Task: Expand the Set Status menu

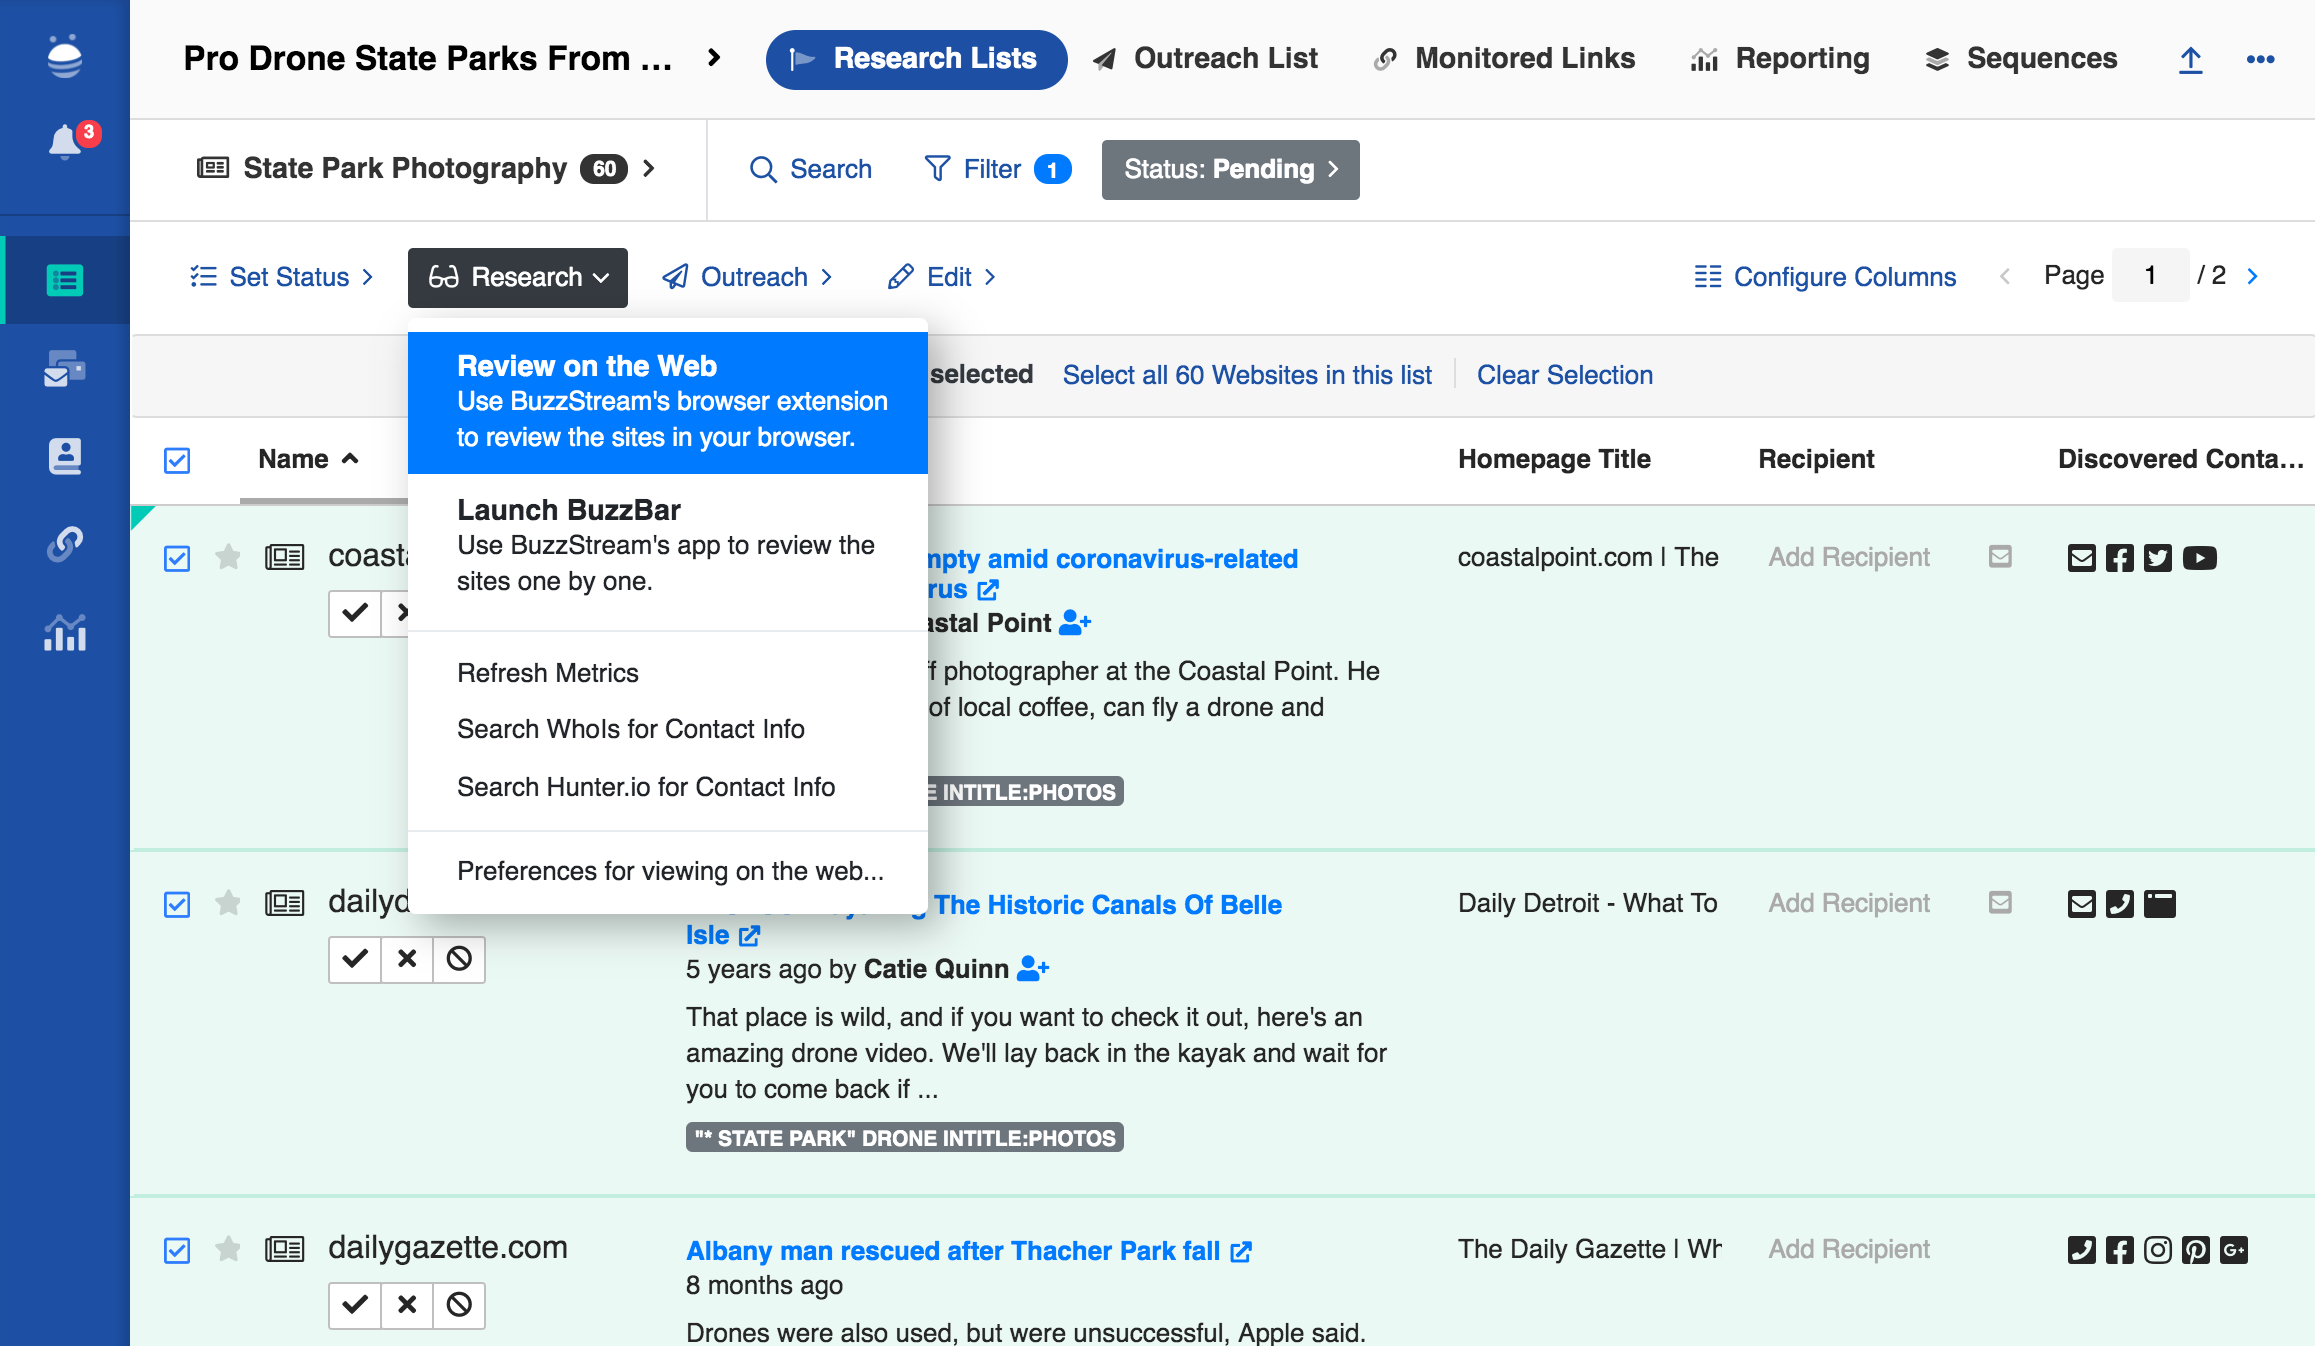Action: 282,277
